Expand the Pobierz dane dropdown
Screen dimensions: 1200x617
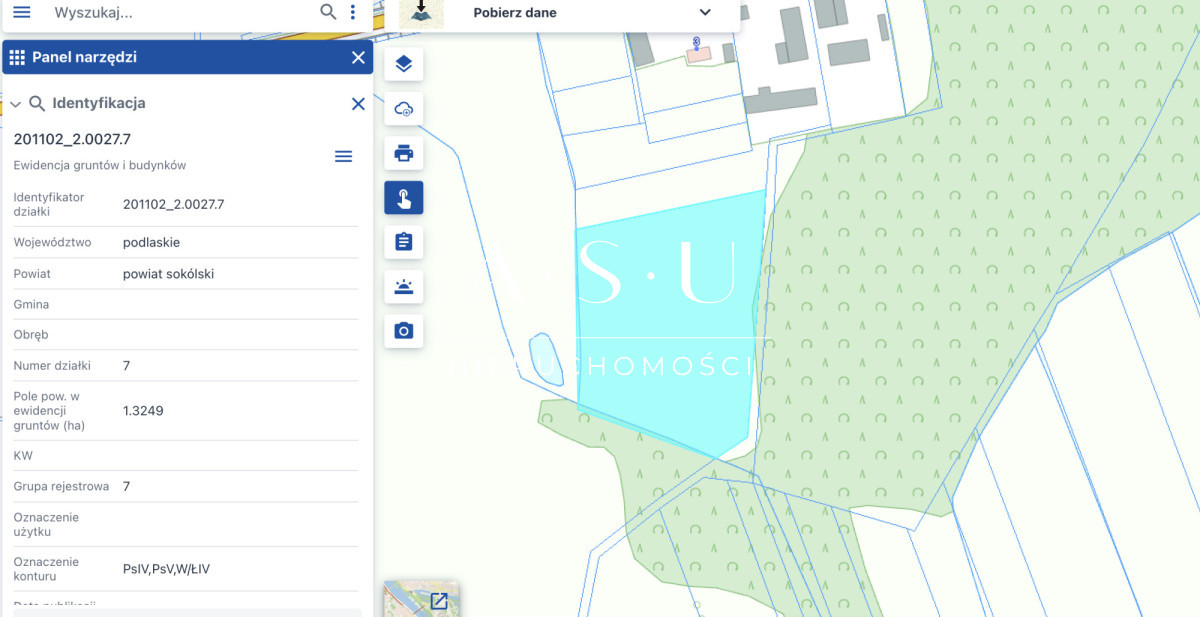705,13
